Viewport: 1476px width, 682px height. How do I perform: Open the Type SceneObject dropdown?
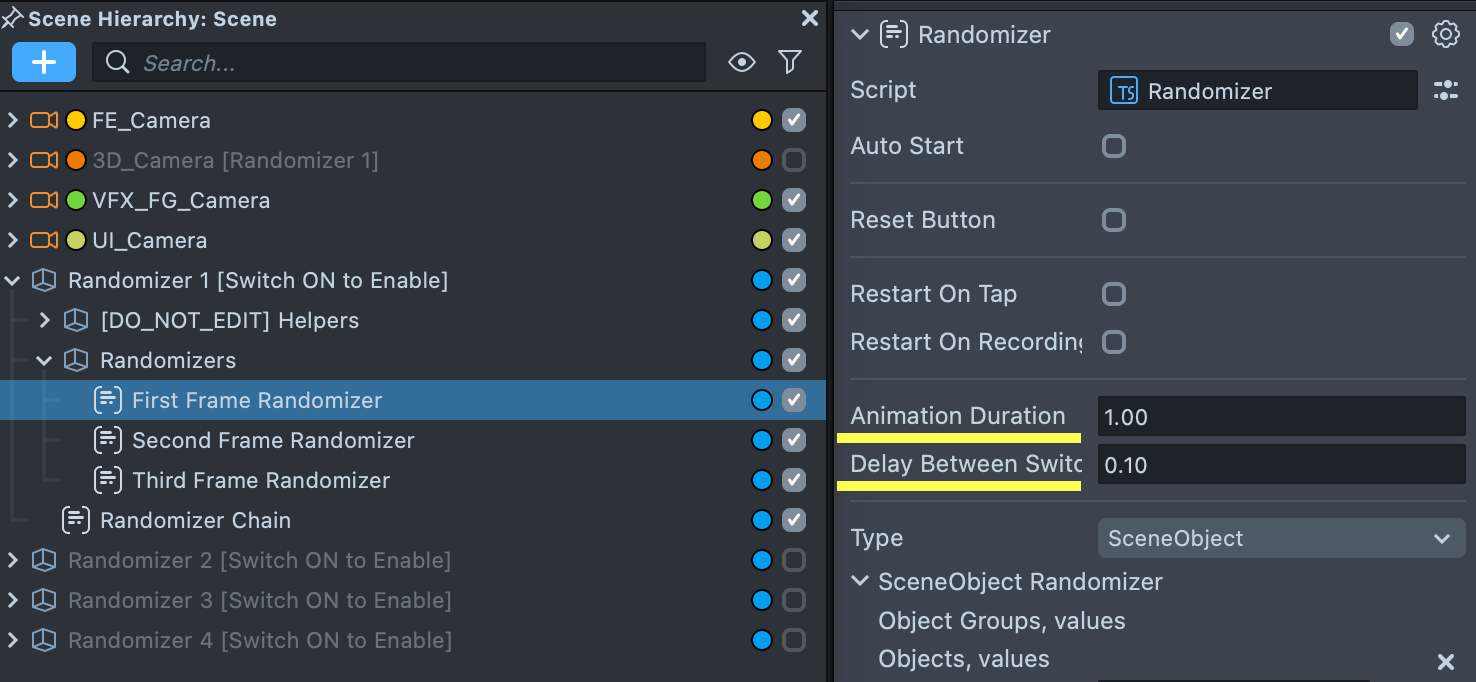coord(1280,538)
